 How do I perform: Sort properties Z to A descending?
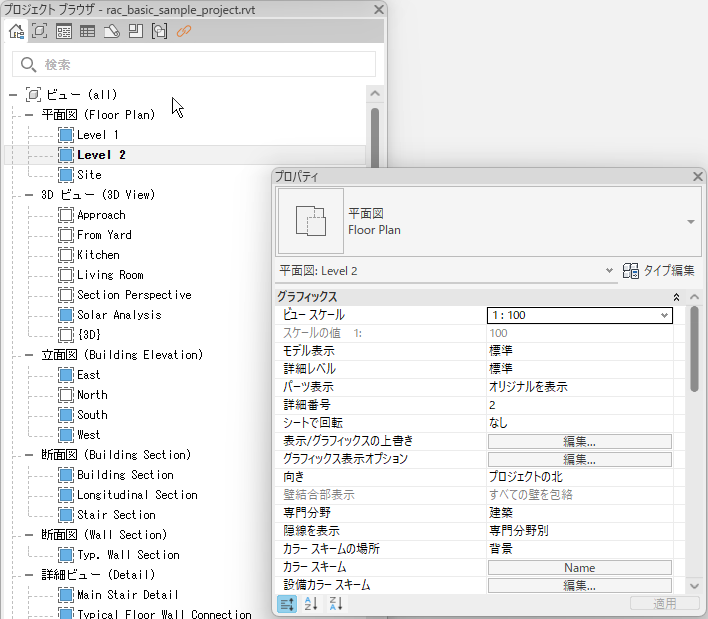click(x=336, y=604)
